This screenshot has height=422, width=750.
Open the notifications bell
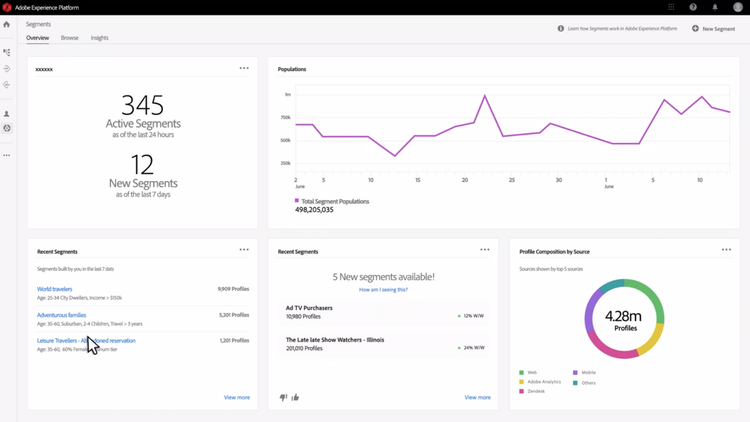point(715,7)
